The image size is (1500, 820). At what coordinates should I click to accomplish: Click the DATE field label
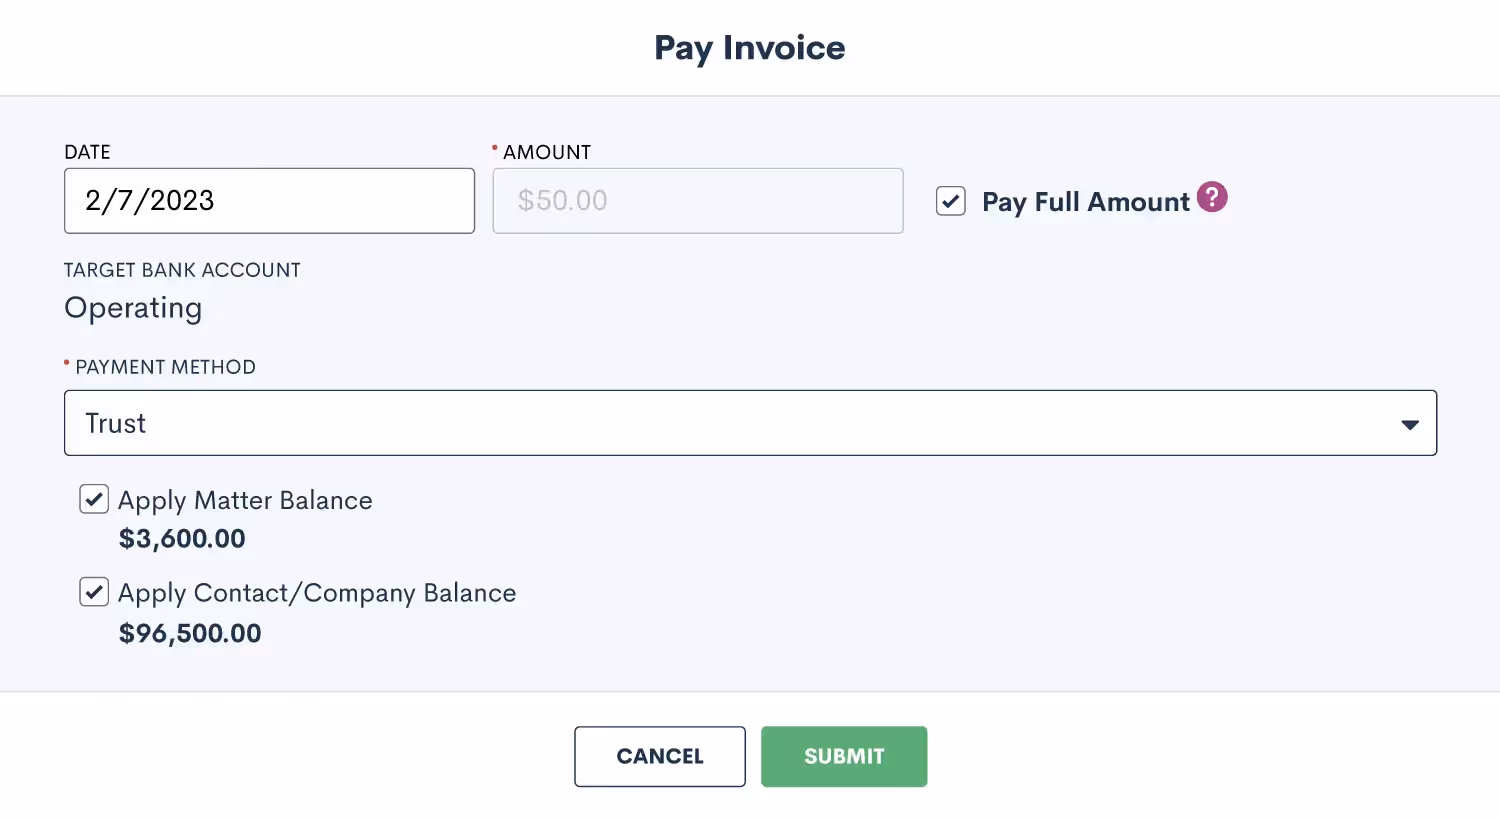point(87,152)
